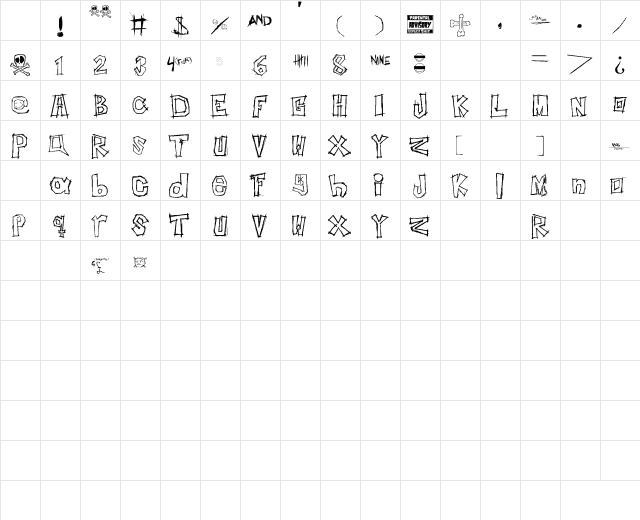
Task: Select the at-sign @ glyph
Action: [x=20, y=105]
